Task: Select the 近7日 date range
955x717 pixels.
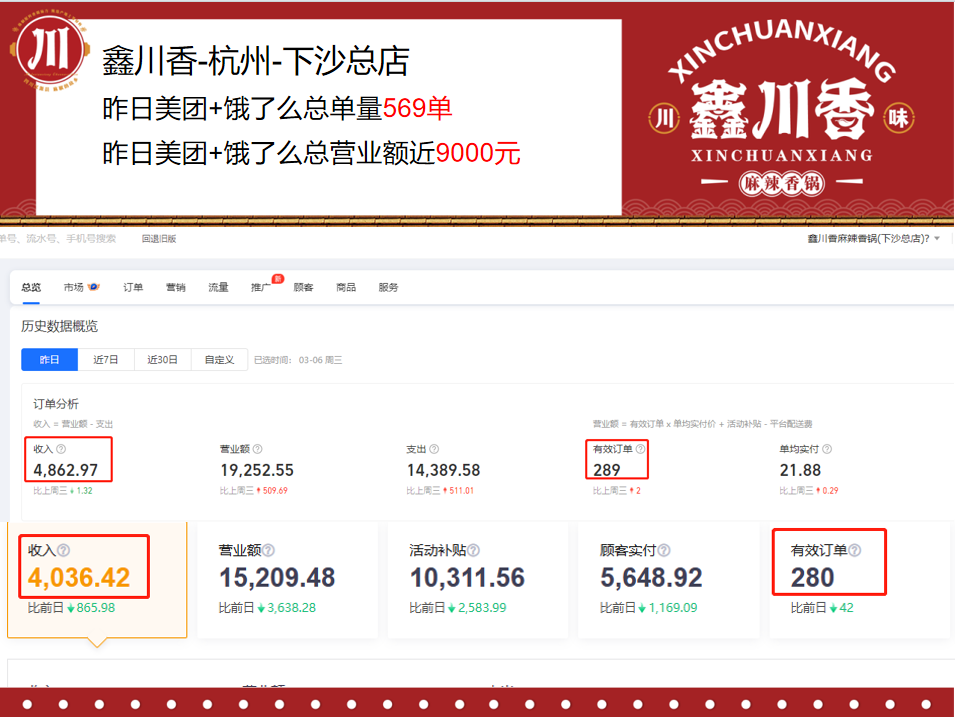Action: click(106, 359)
